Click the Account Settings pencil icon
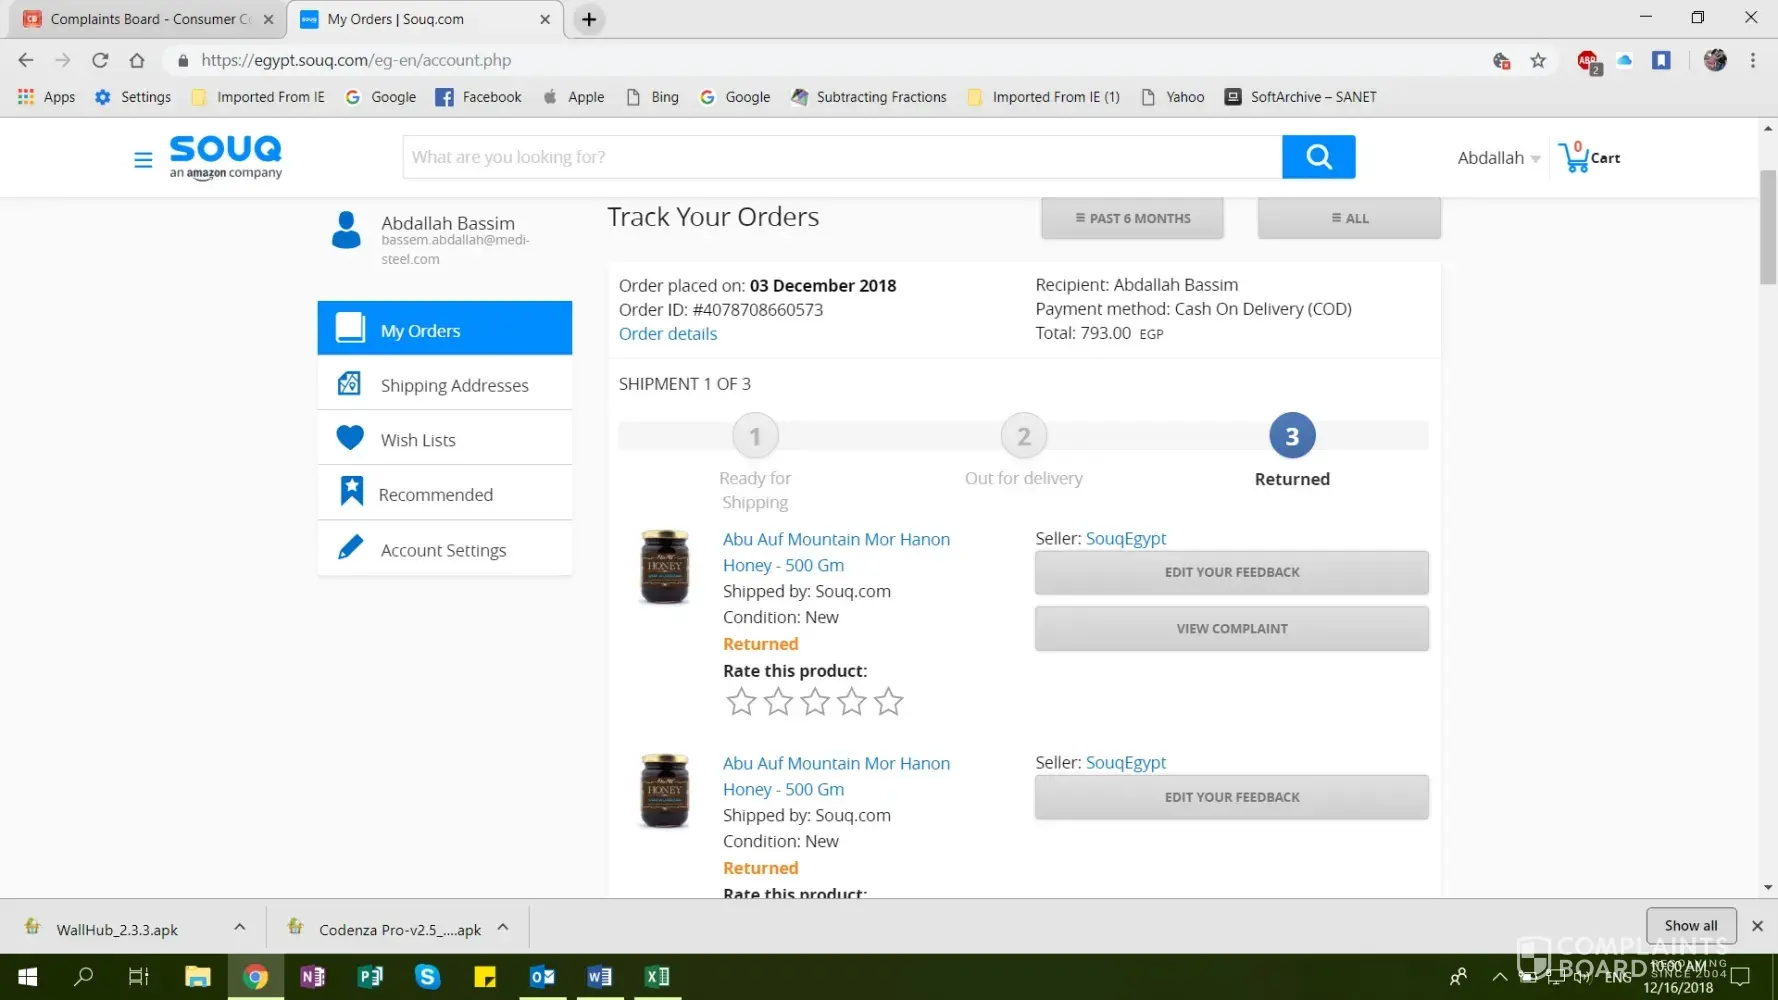1778x1000 pixels. pos(350,549)
